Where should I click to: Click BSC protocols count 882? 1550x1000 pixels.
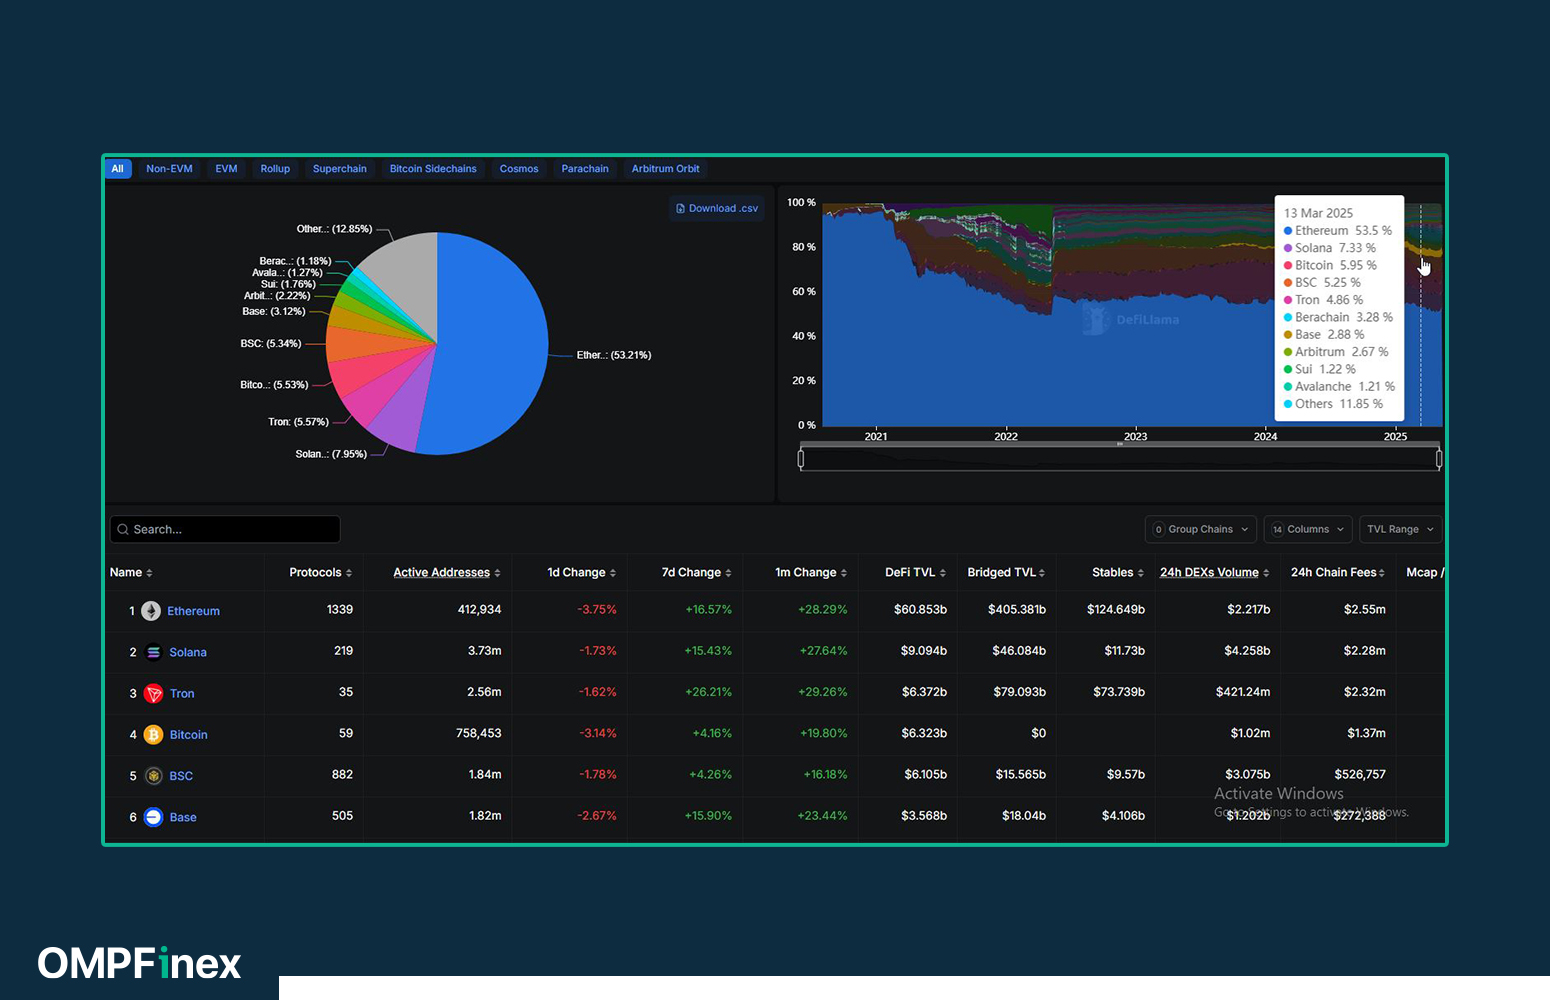342,775
